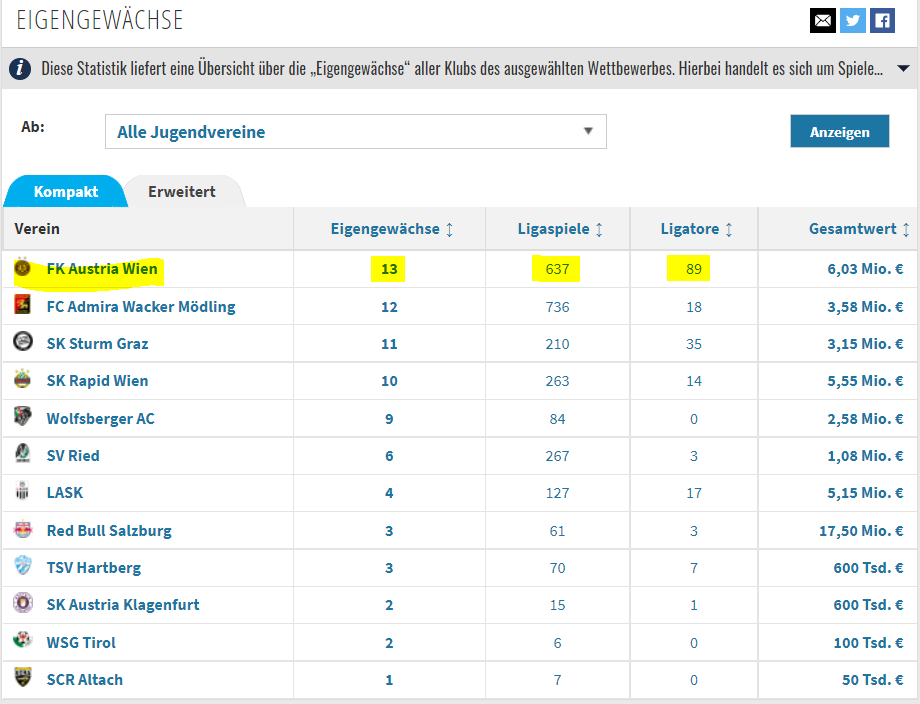Click the info text about Eigengewächse

(x=462, y=69)
